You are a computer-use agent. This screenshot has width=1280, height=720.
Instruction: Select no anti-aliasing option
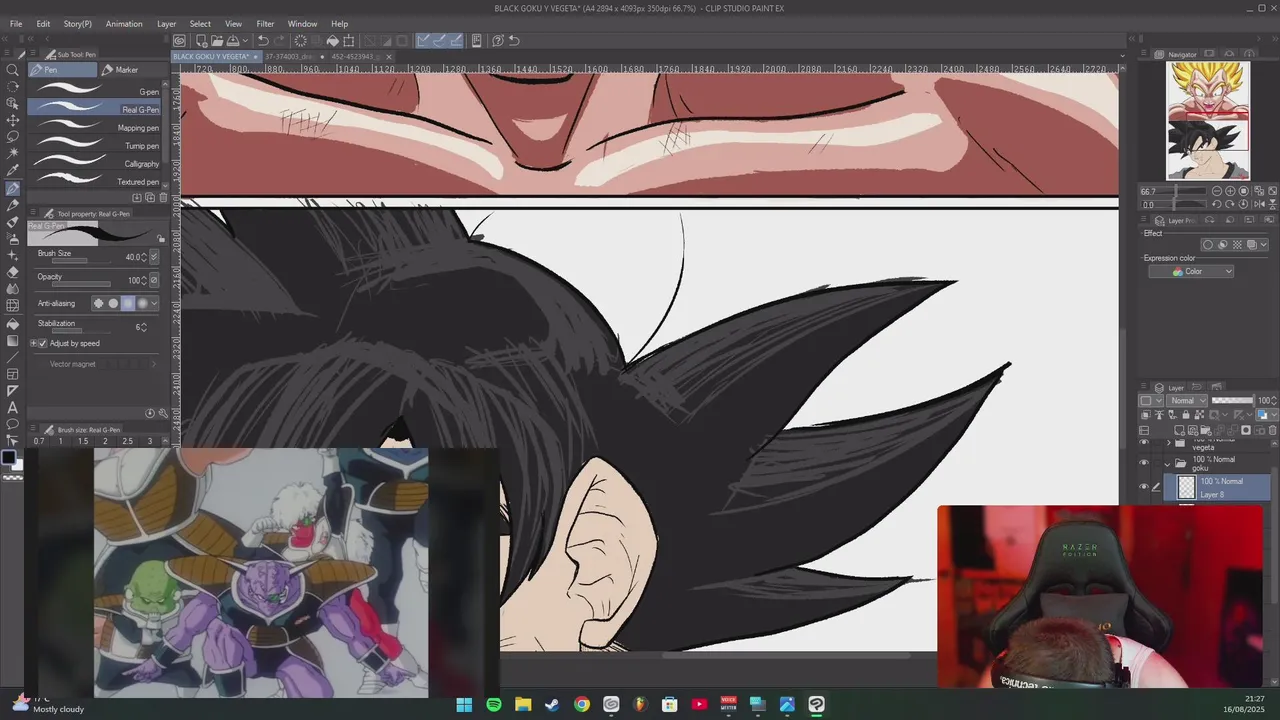click(x=98, y=303)
